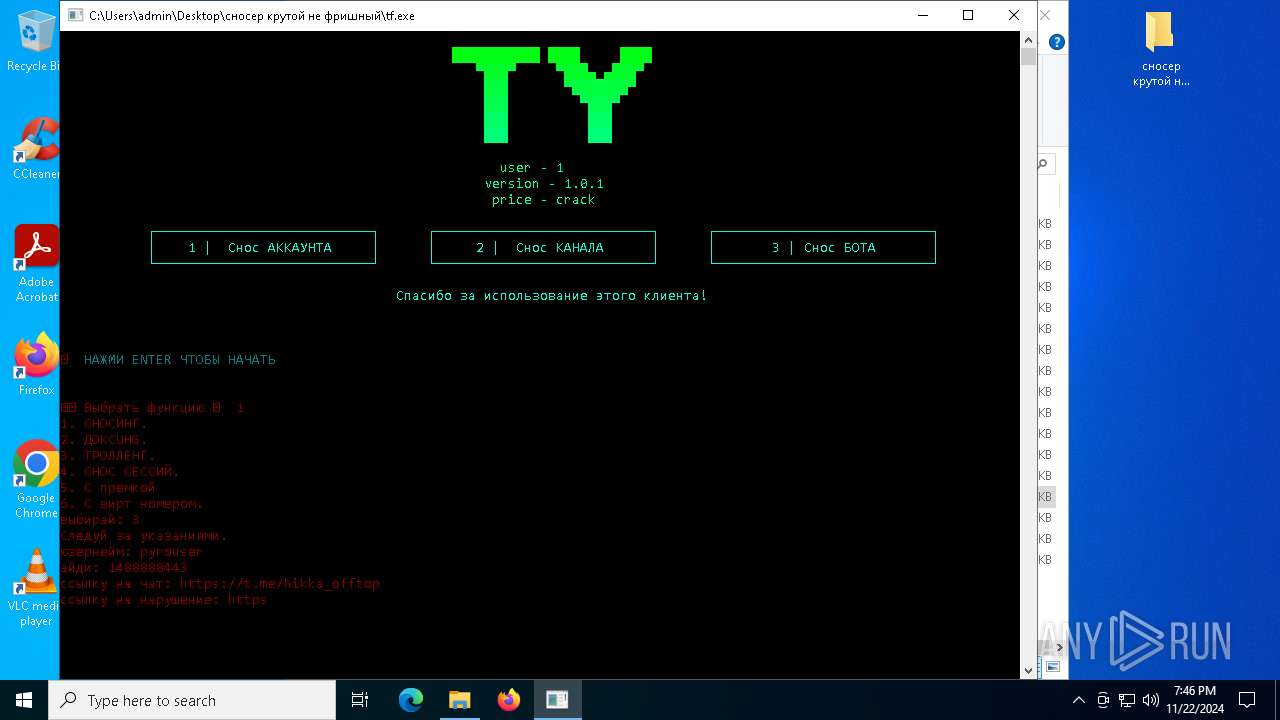Open the сносер крутой folder on desktop

coord(1160,50)
